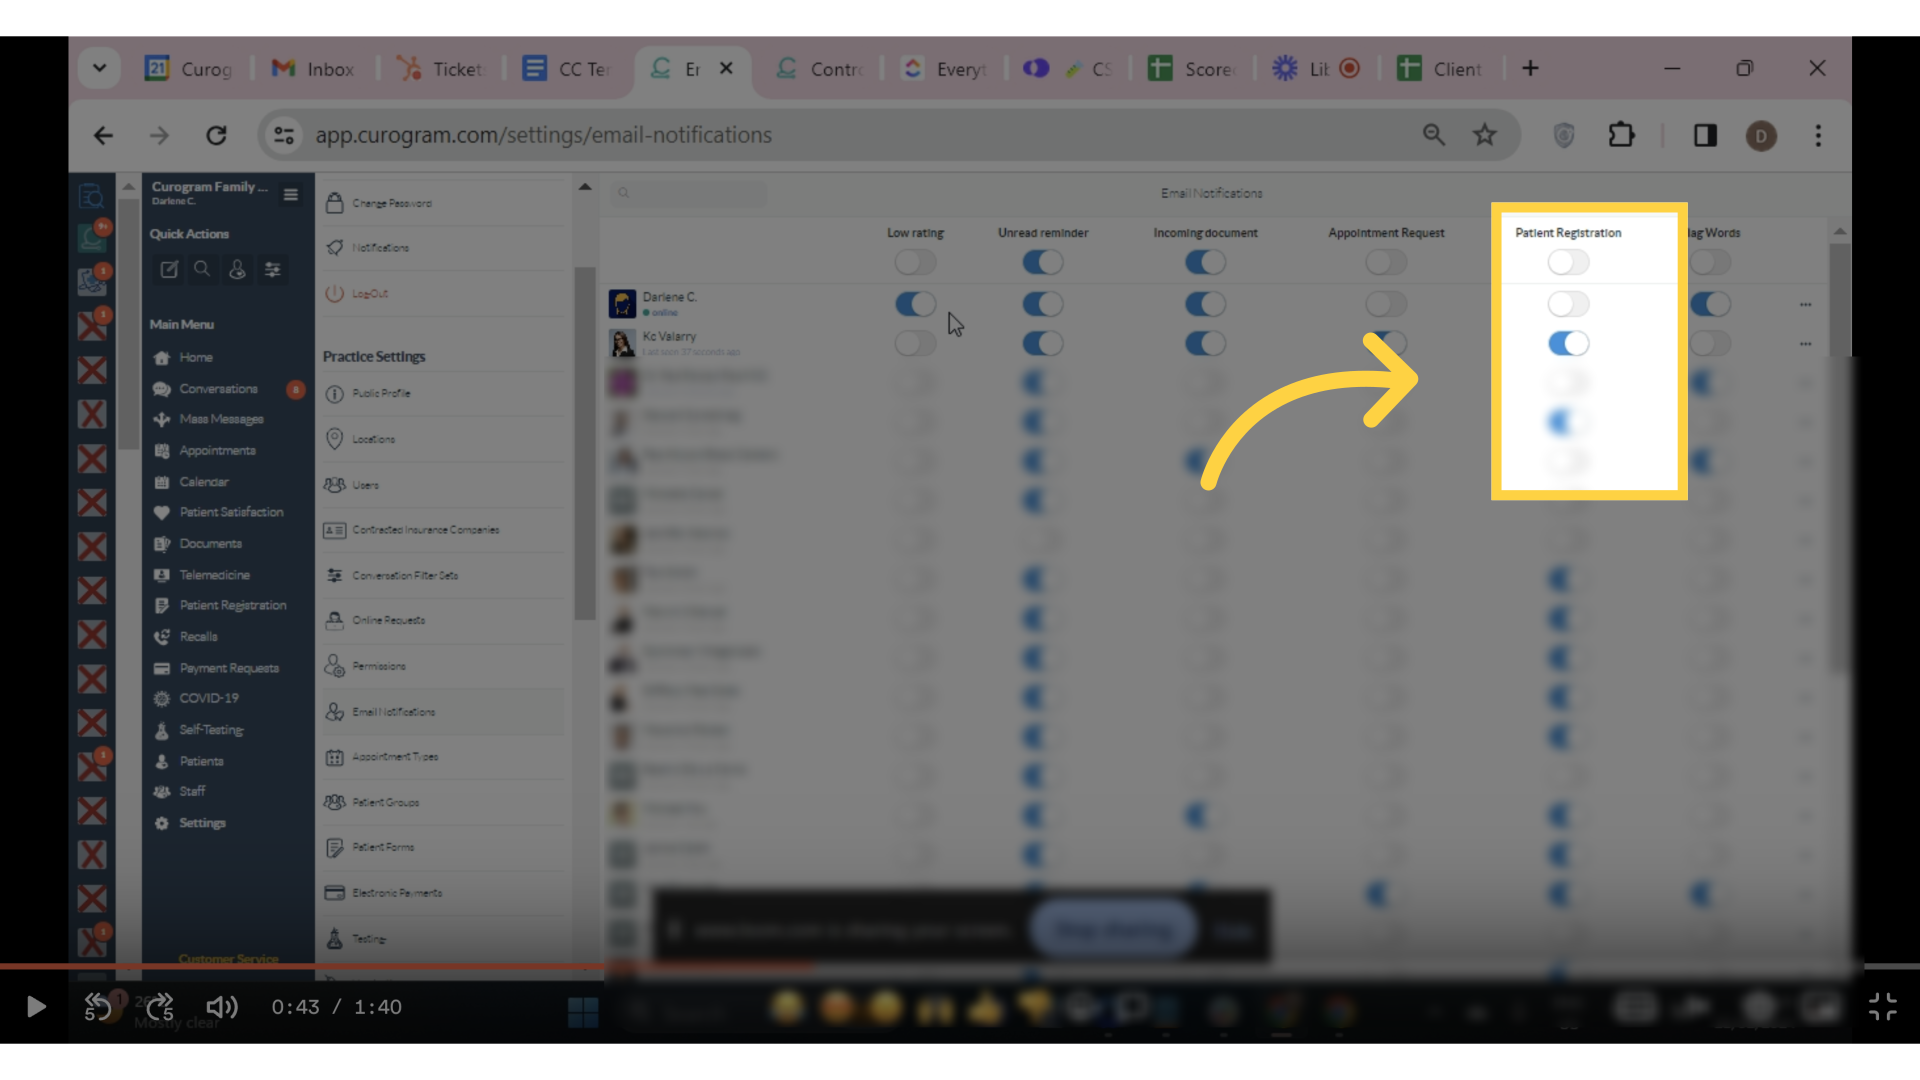Expand the Email Notifications settings section
The width and height of the screenshot is (1920, 1080).
coord(394,711)
